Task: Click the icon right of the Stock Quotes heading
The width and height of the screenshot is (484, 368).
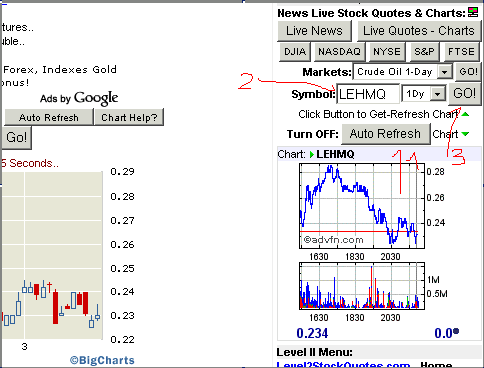Action: [473, 12]
